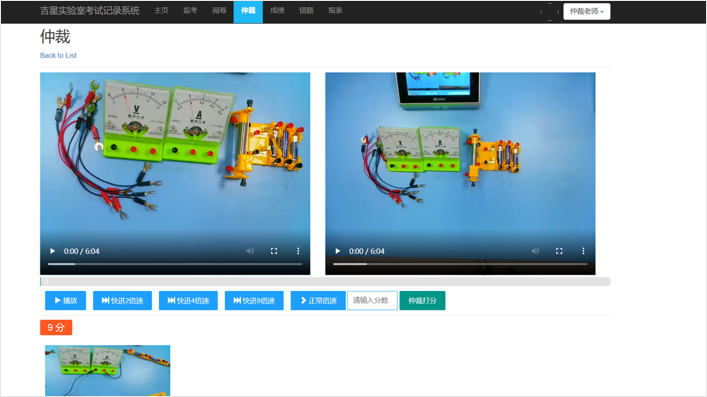Click left video's seek progress bar
The height and width of the screenshot is (397, 707).
[175, 264]
